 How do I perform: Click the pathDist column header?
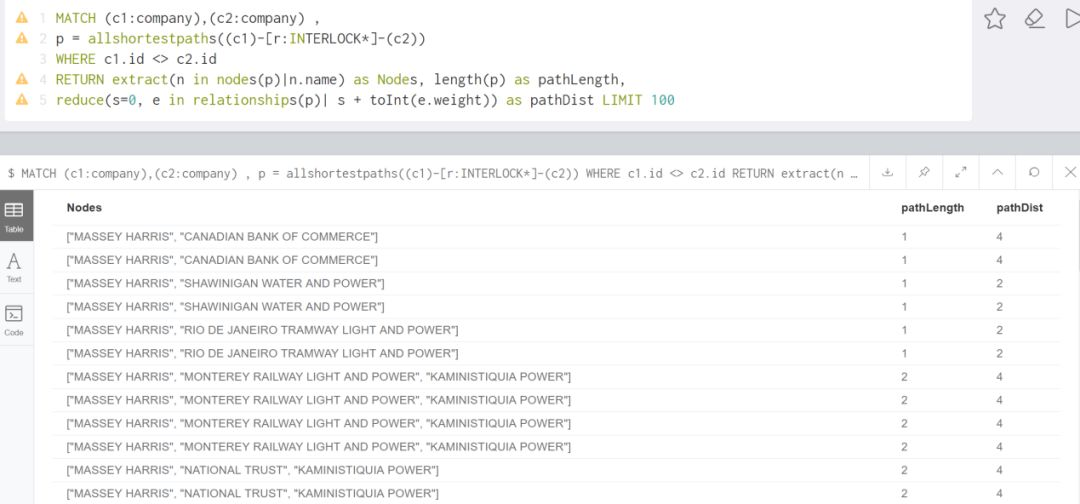1019,207
